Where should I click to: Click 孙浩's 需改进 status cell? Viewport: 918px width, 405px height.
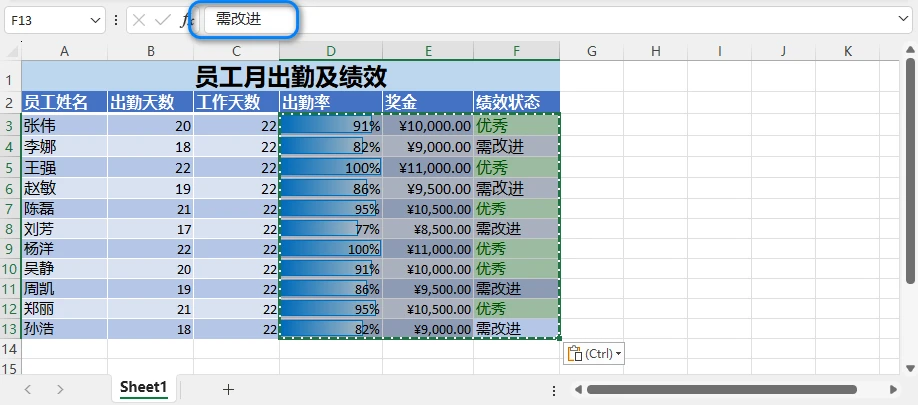(x=516, y=328)
